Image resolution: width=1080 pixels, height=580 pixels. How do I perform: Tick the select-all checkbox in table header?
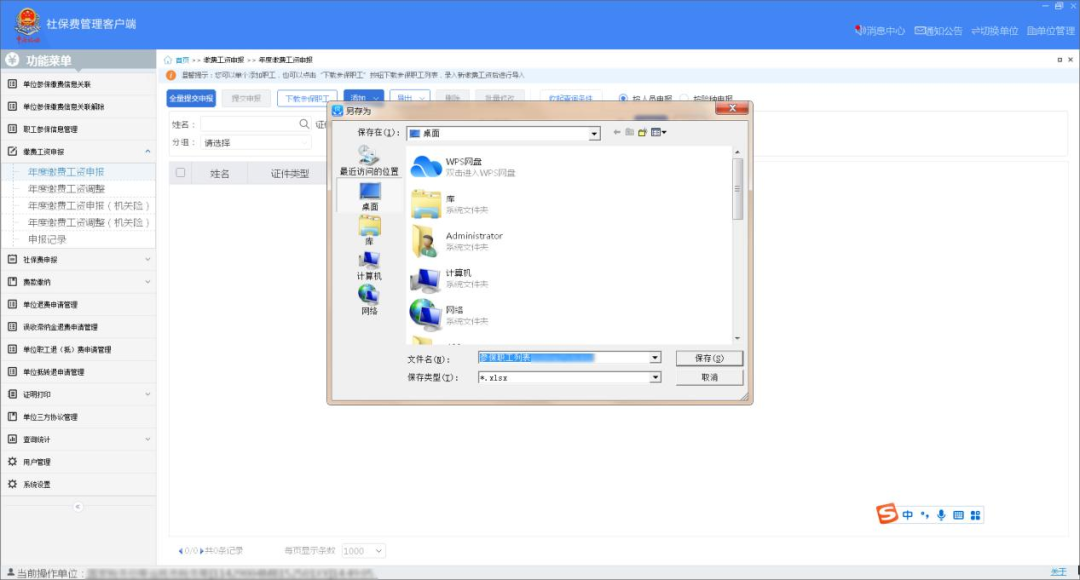(181, 173)
